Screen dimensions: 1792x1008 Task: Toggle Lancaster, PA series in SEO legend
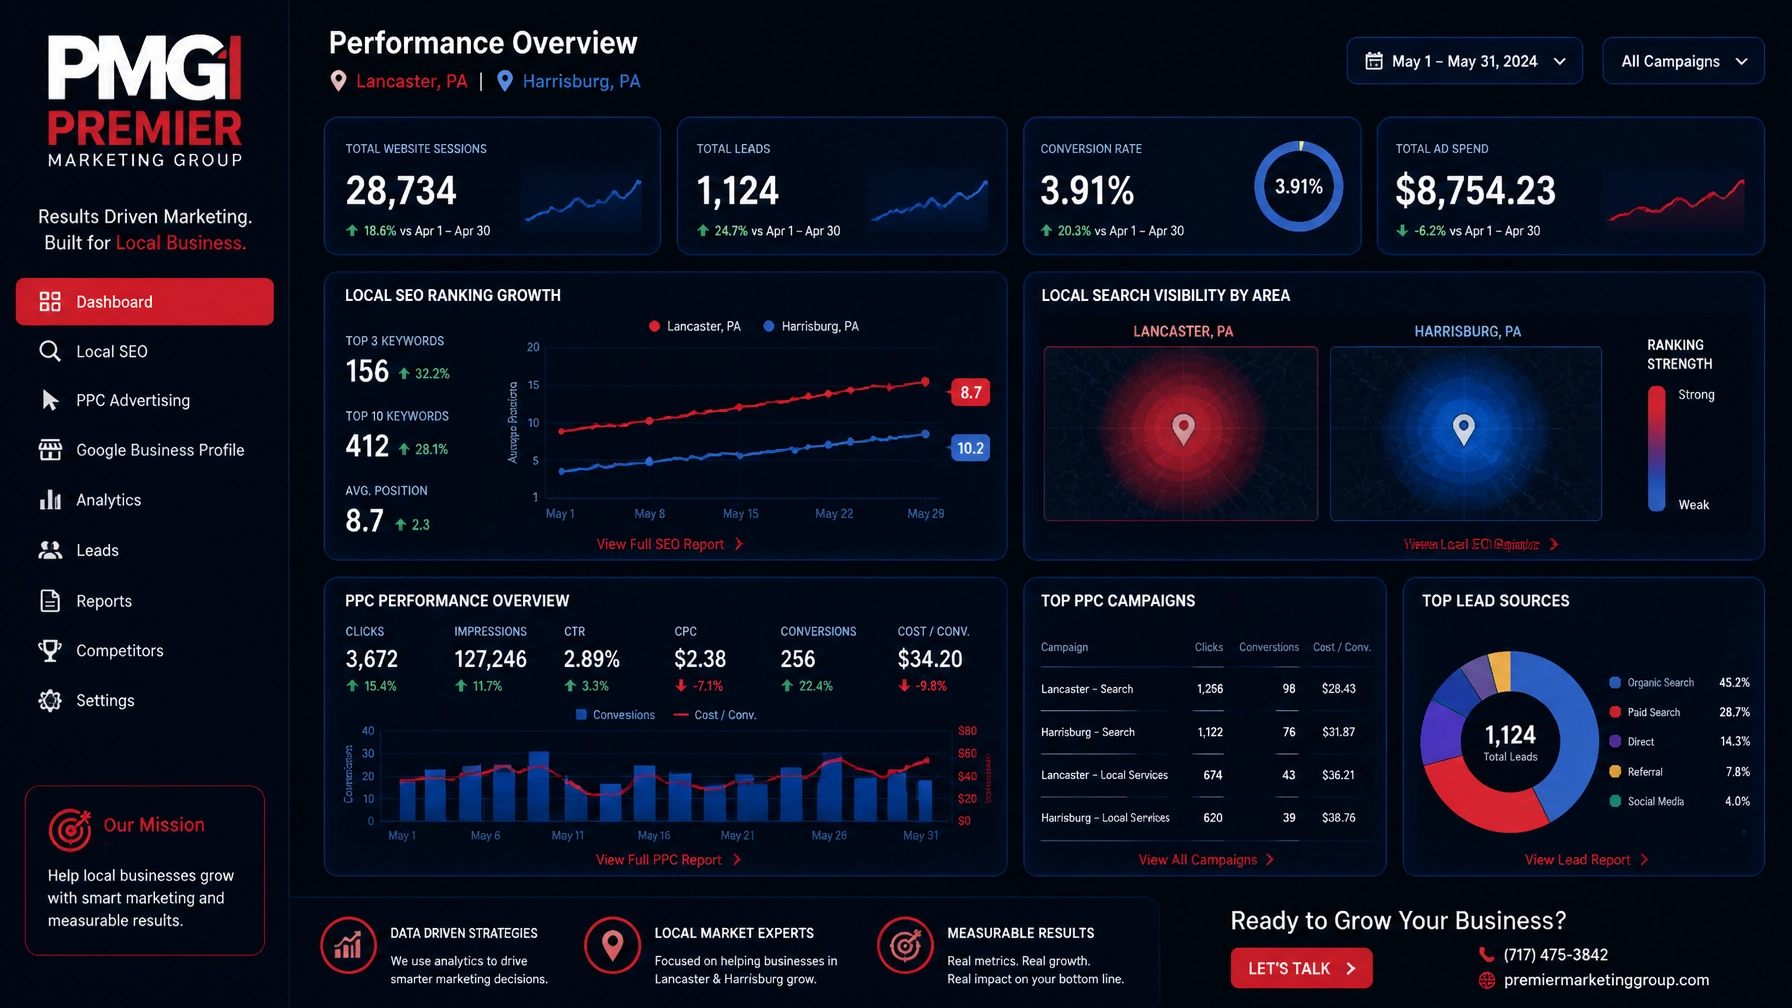tap(695, 326)
